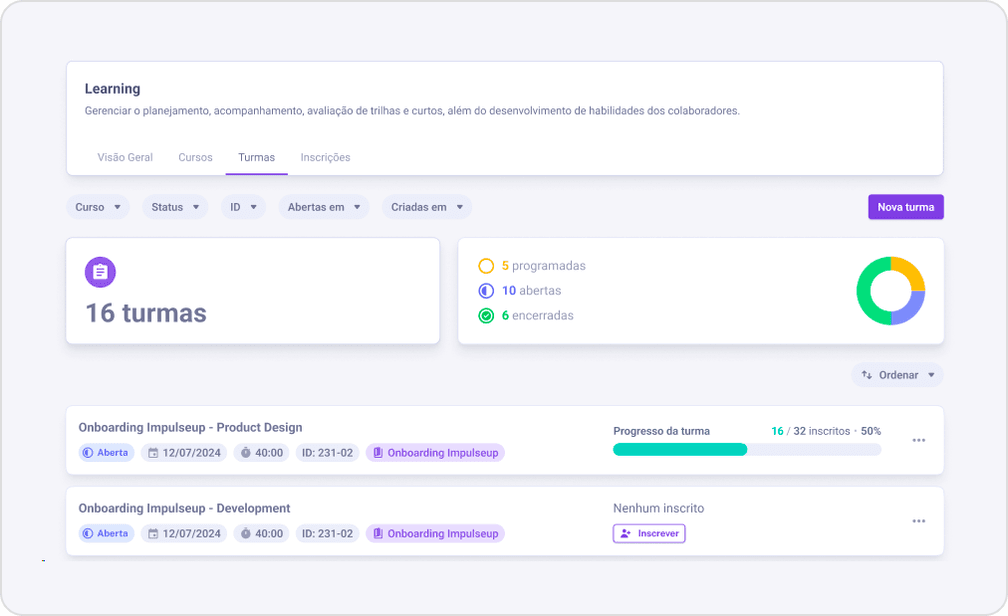Click the Learning page heading
1008x616 pixels.
point(112,89)
